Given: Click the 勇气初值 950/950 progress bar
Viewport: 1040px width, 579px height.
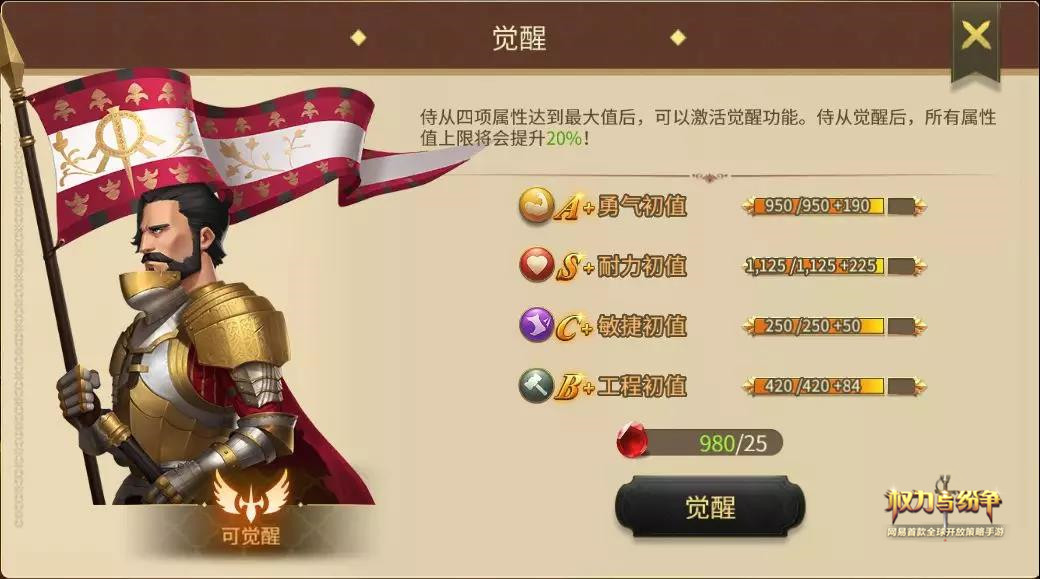Looking at the screenshot, I should [834, 206].
